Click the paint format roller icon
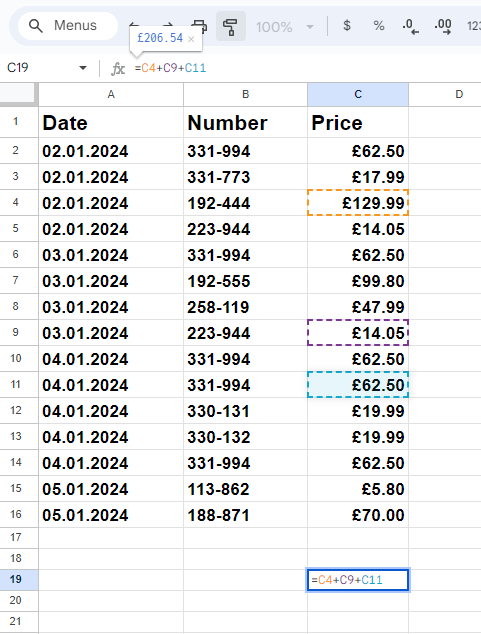Viewport: 481px width, 634px height. [231, 26]
